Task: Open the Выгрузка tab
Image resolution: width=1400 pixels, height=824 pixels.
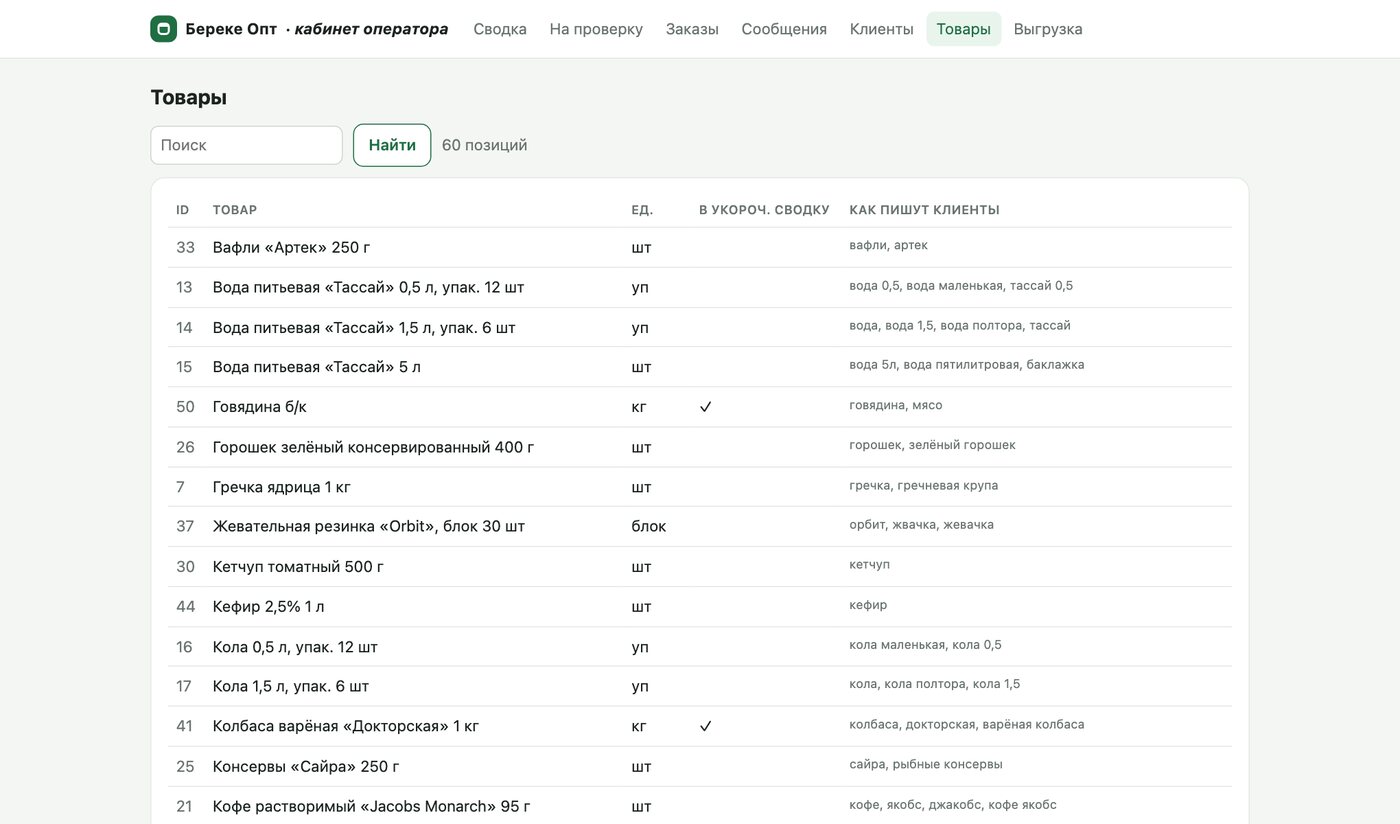Action: 1048,29
